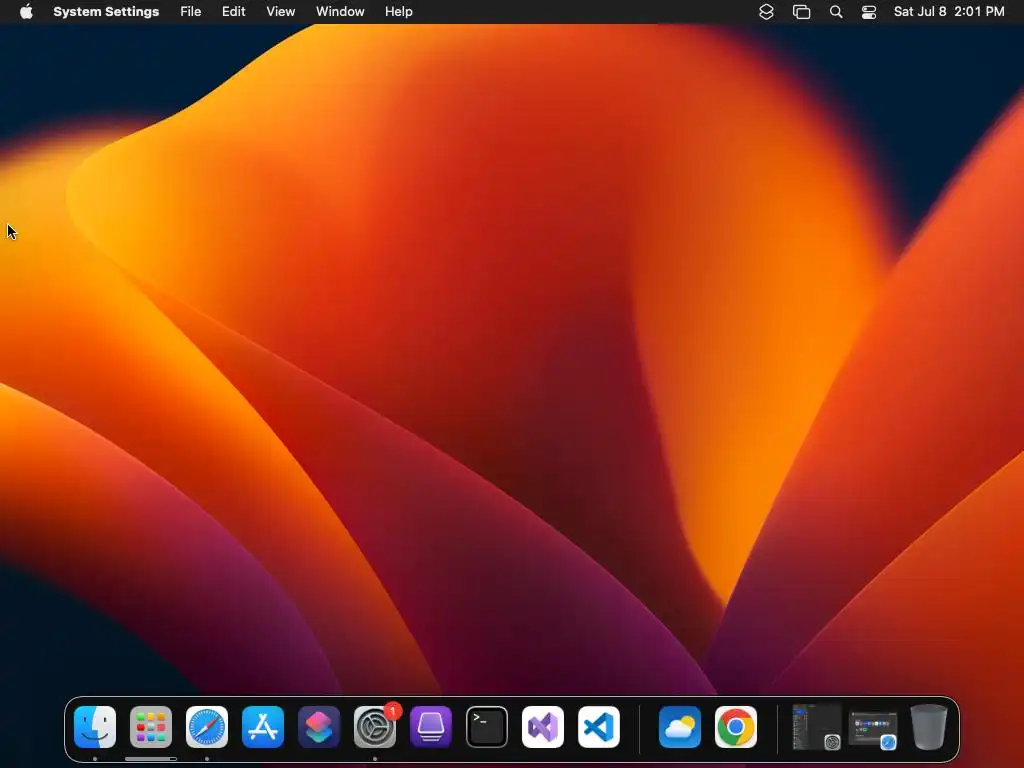Viewport: 1024px width, 768px height.
Task: Open Finder from the Dock
Action: click(95, 727)
